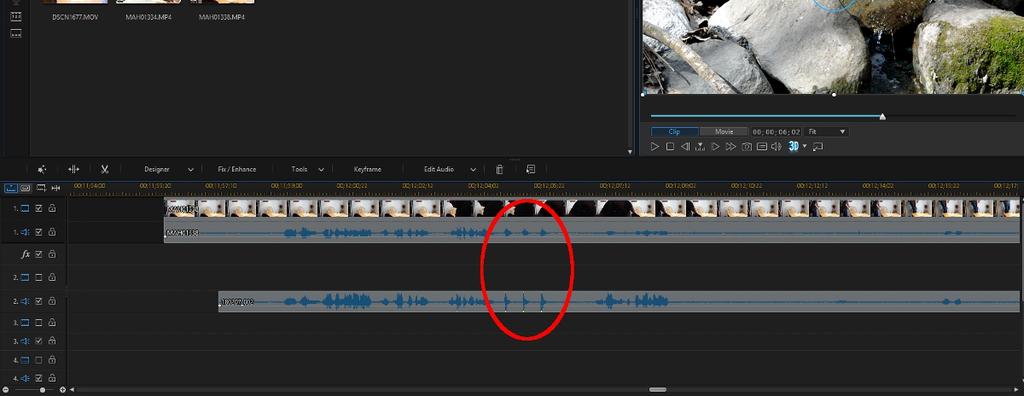Disable the effect (fx) track checkbox

pyautogui.click(x=39, y=254)
